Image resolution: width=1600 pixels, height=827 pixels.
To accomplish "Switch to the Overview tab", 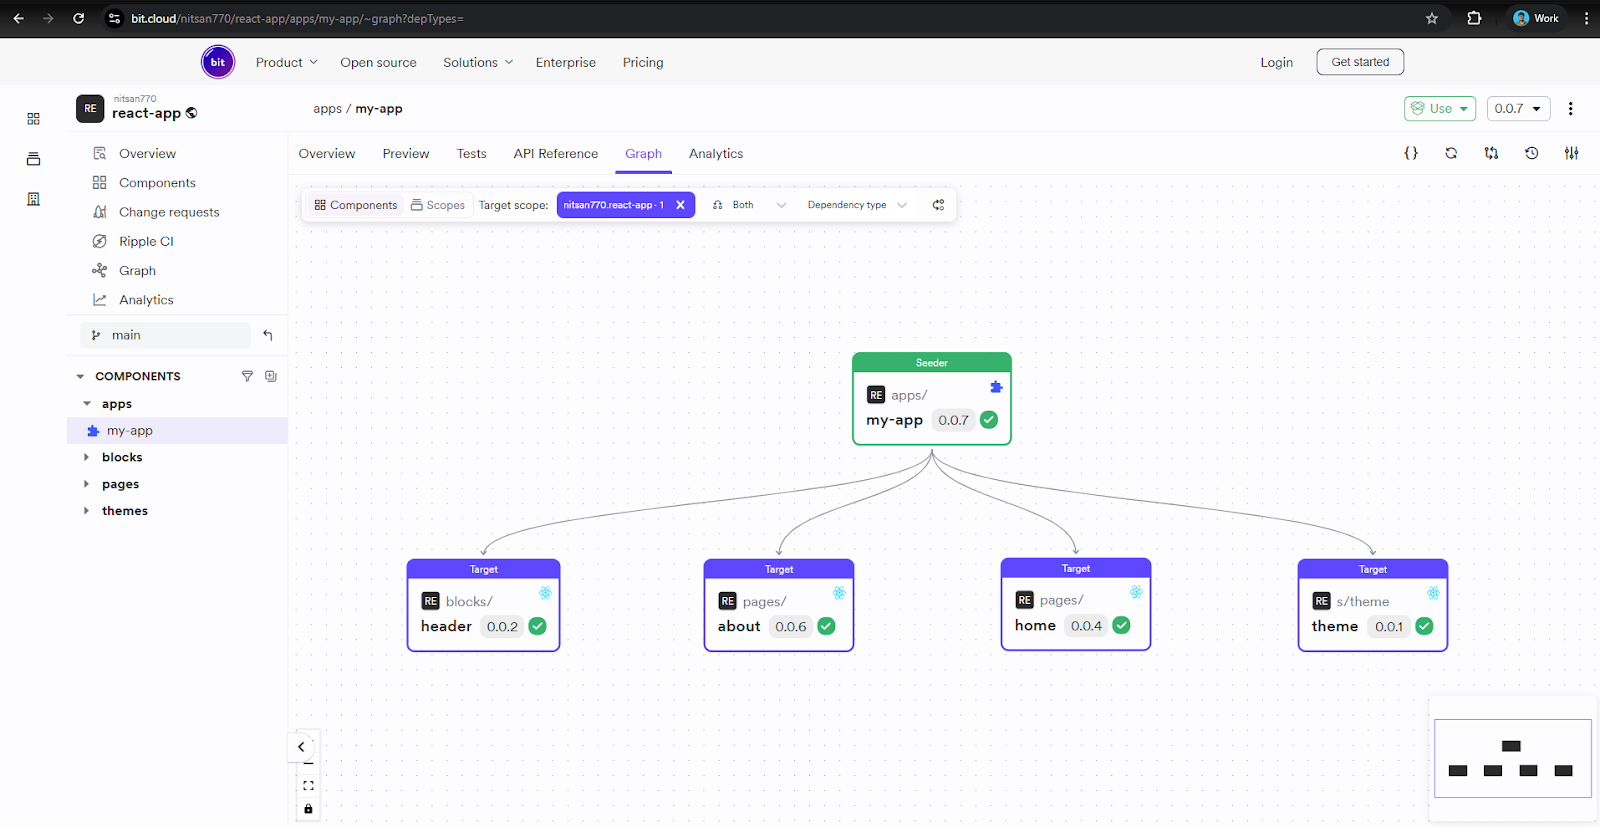I will tap(327, 154).
